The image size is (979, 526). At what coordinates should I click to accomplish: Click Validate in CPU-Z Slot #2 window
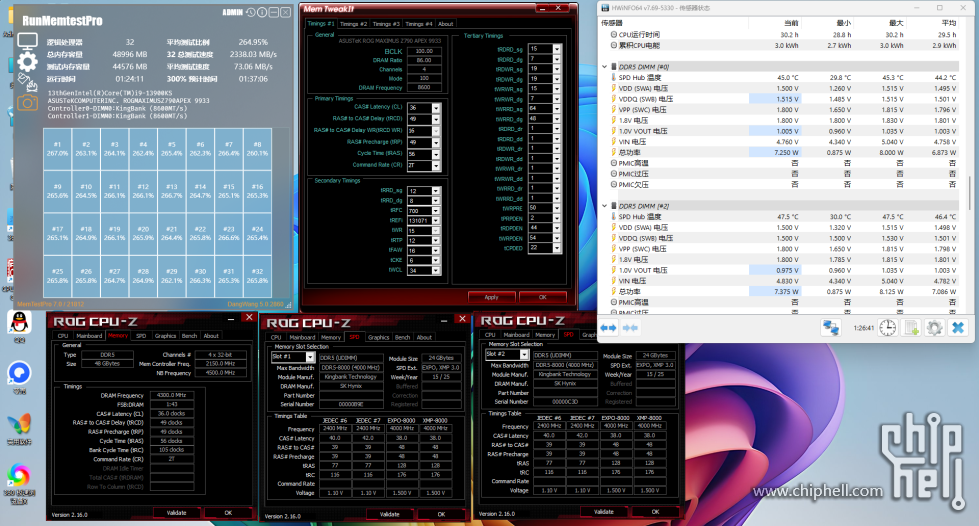603,512
